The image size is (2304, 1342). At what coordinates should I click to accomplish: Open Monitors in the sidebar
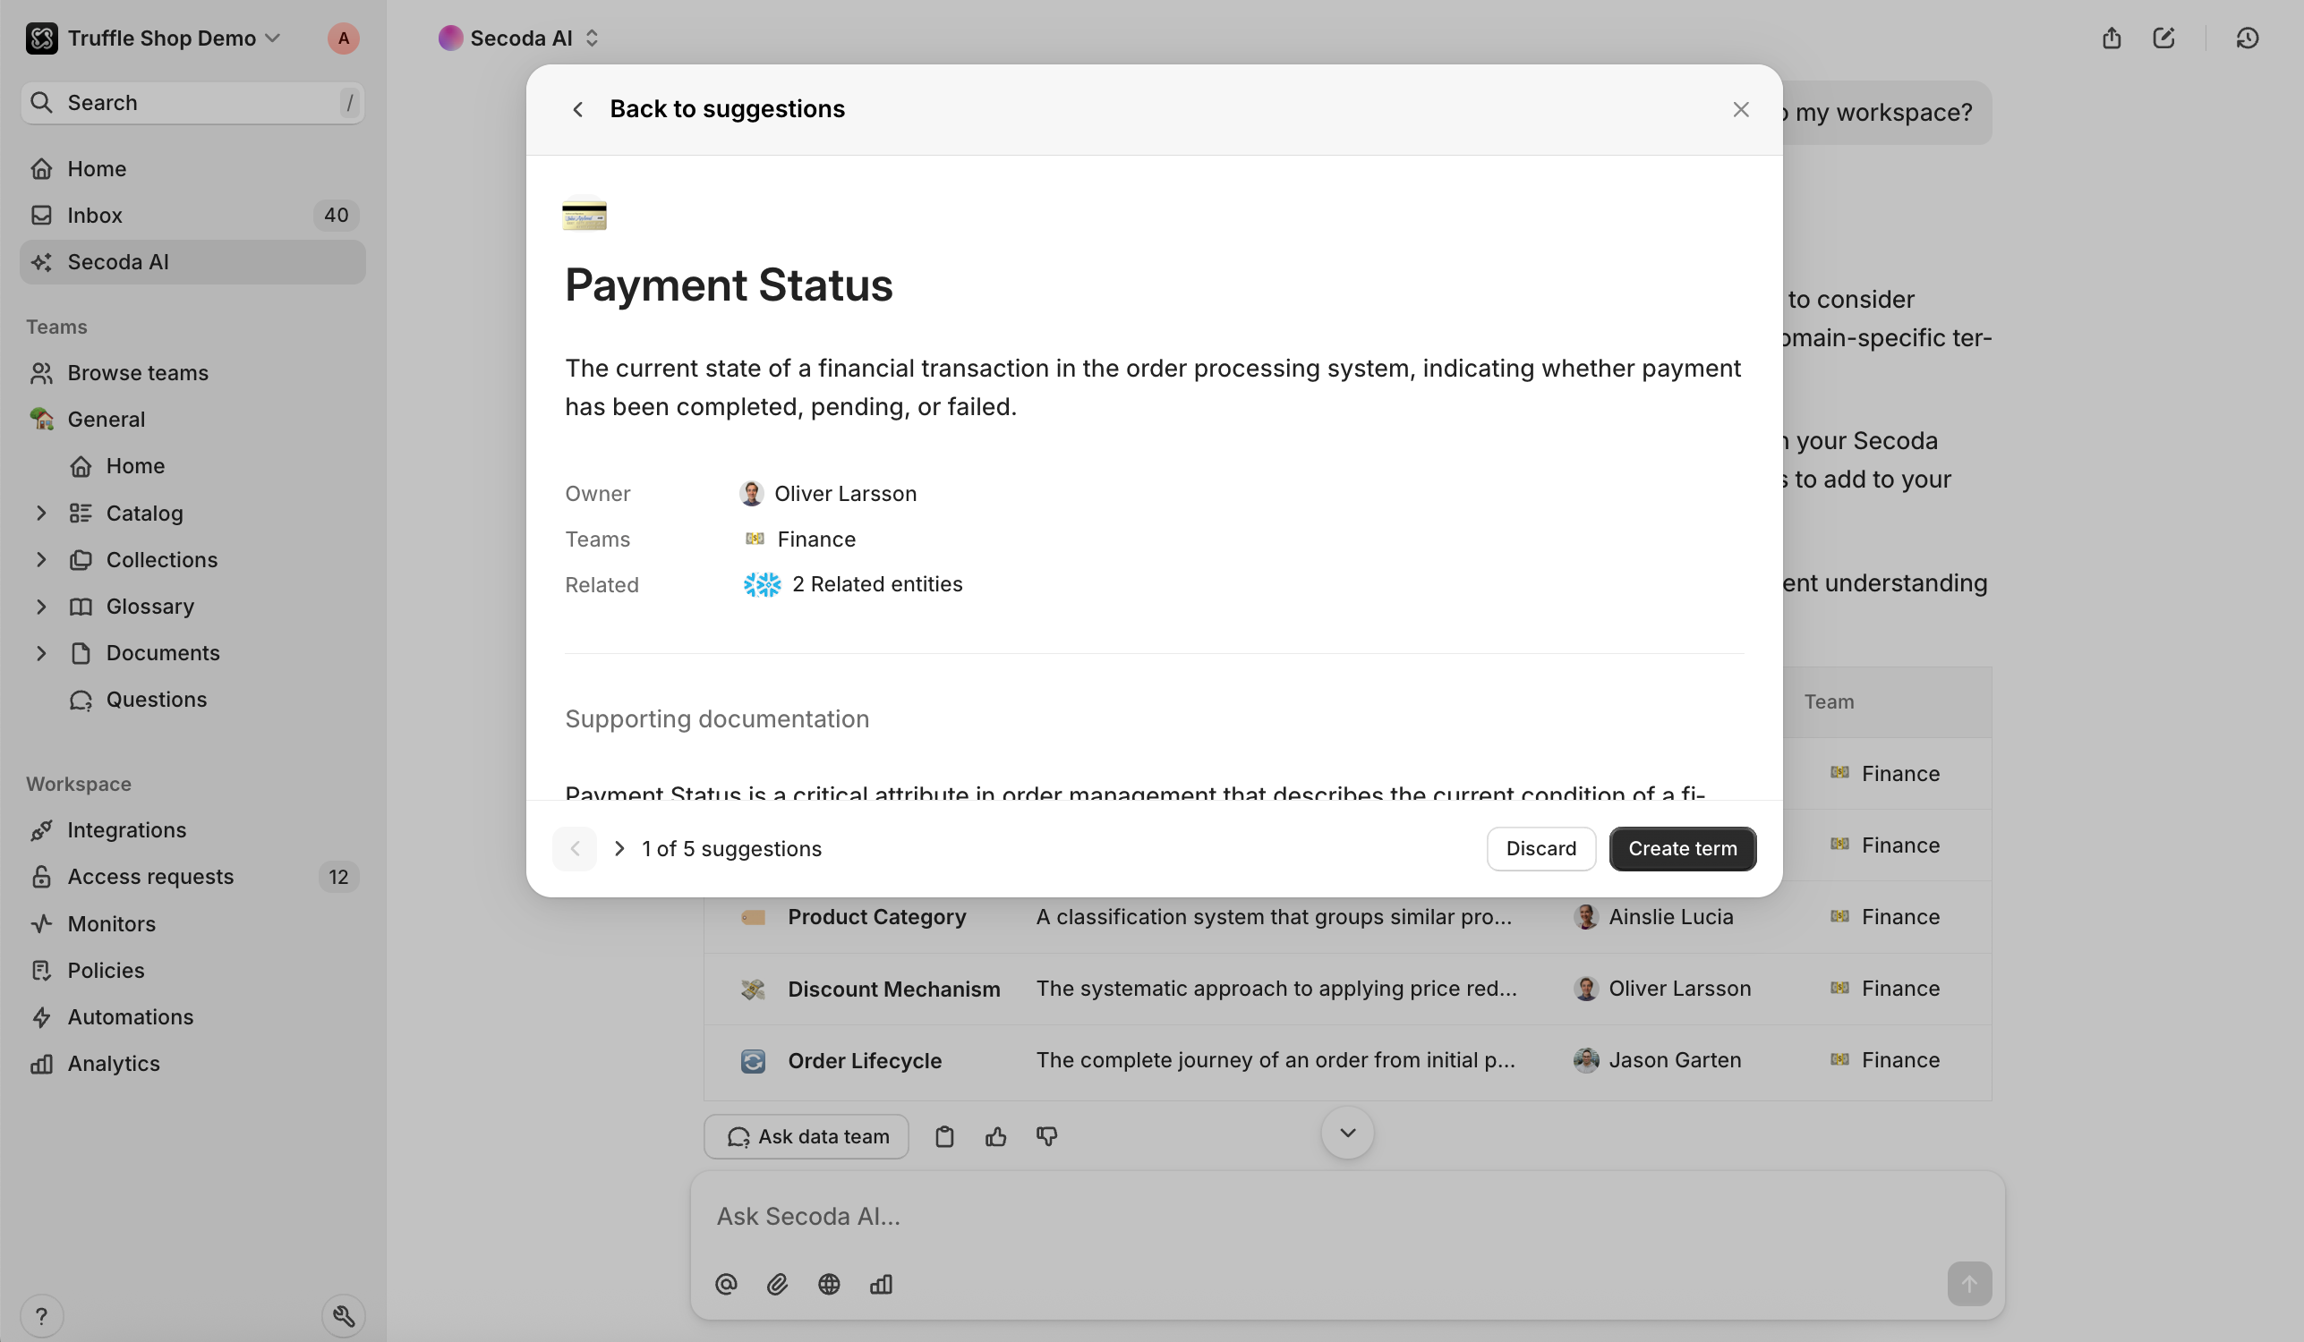(x=111, y=923)
